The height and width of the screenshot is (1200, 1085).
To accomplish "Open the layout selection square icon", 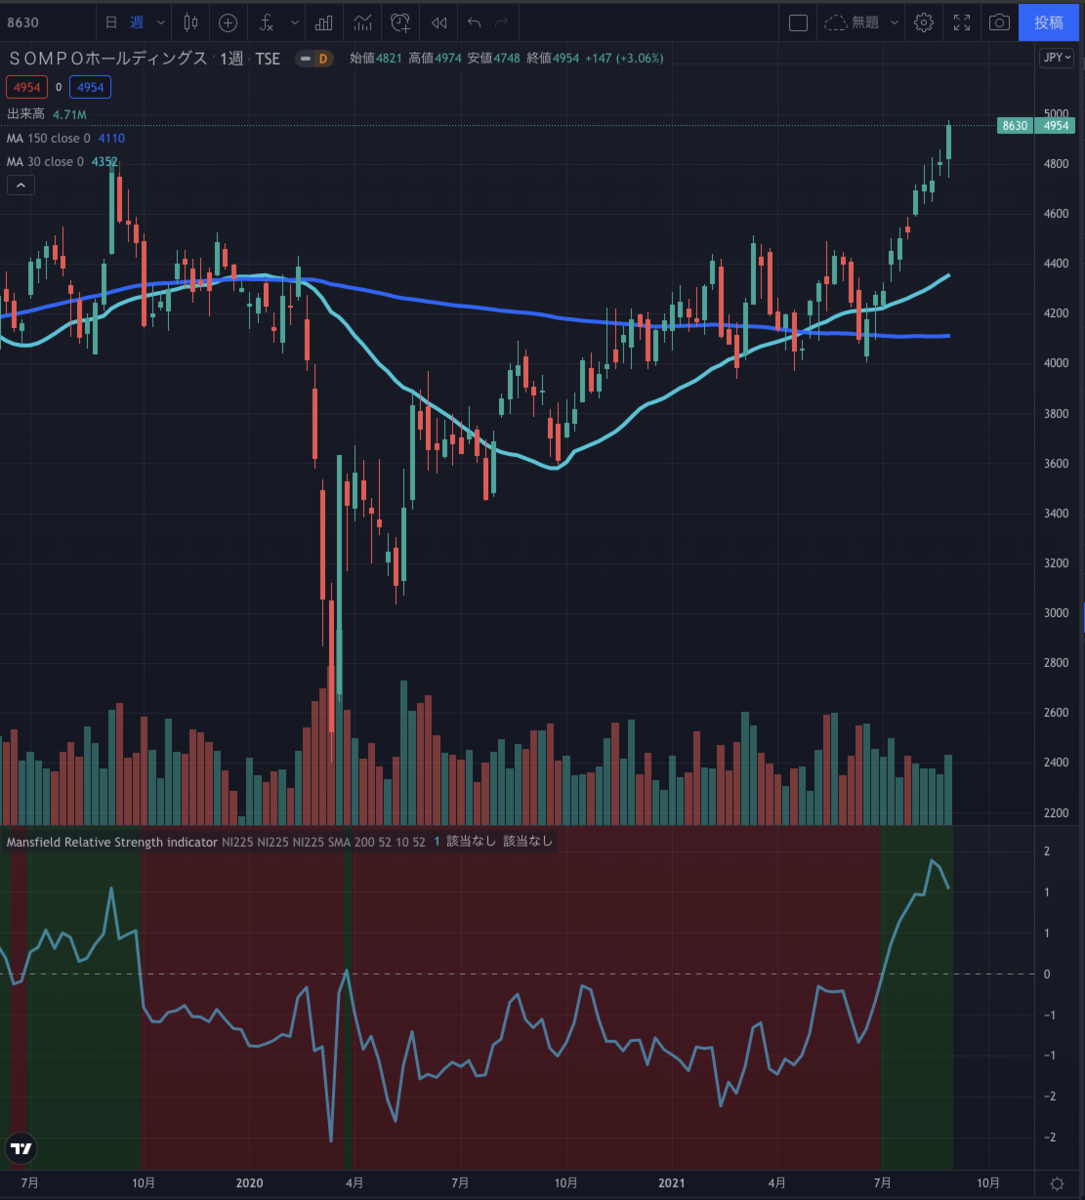I will (798, 22).
